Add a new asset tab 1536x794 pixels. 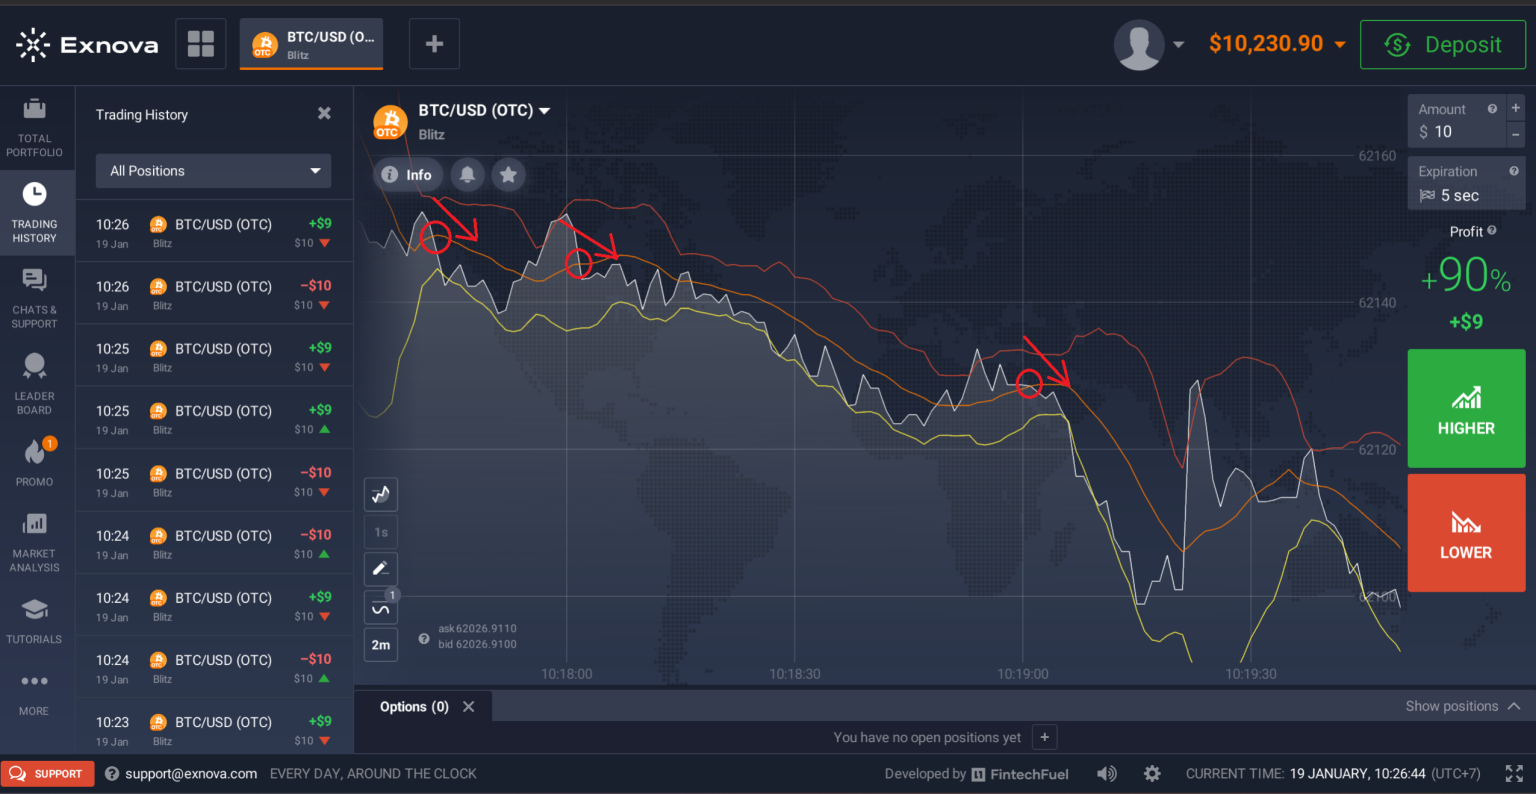[x=434, y=44]
